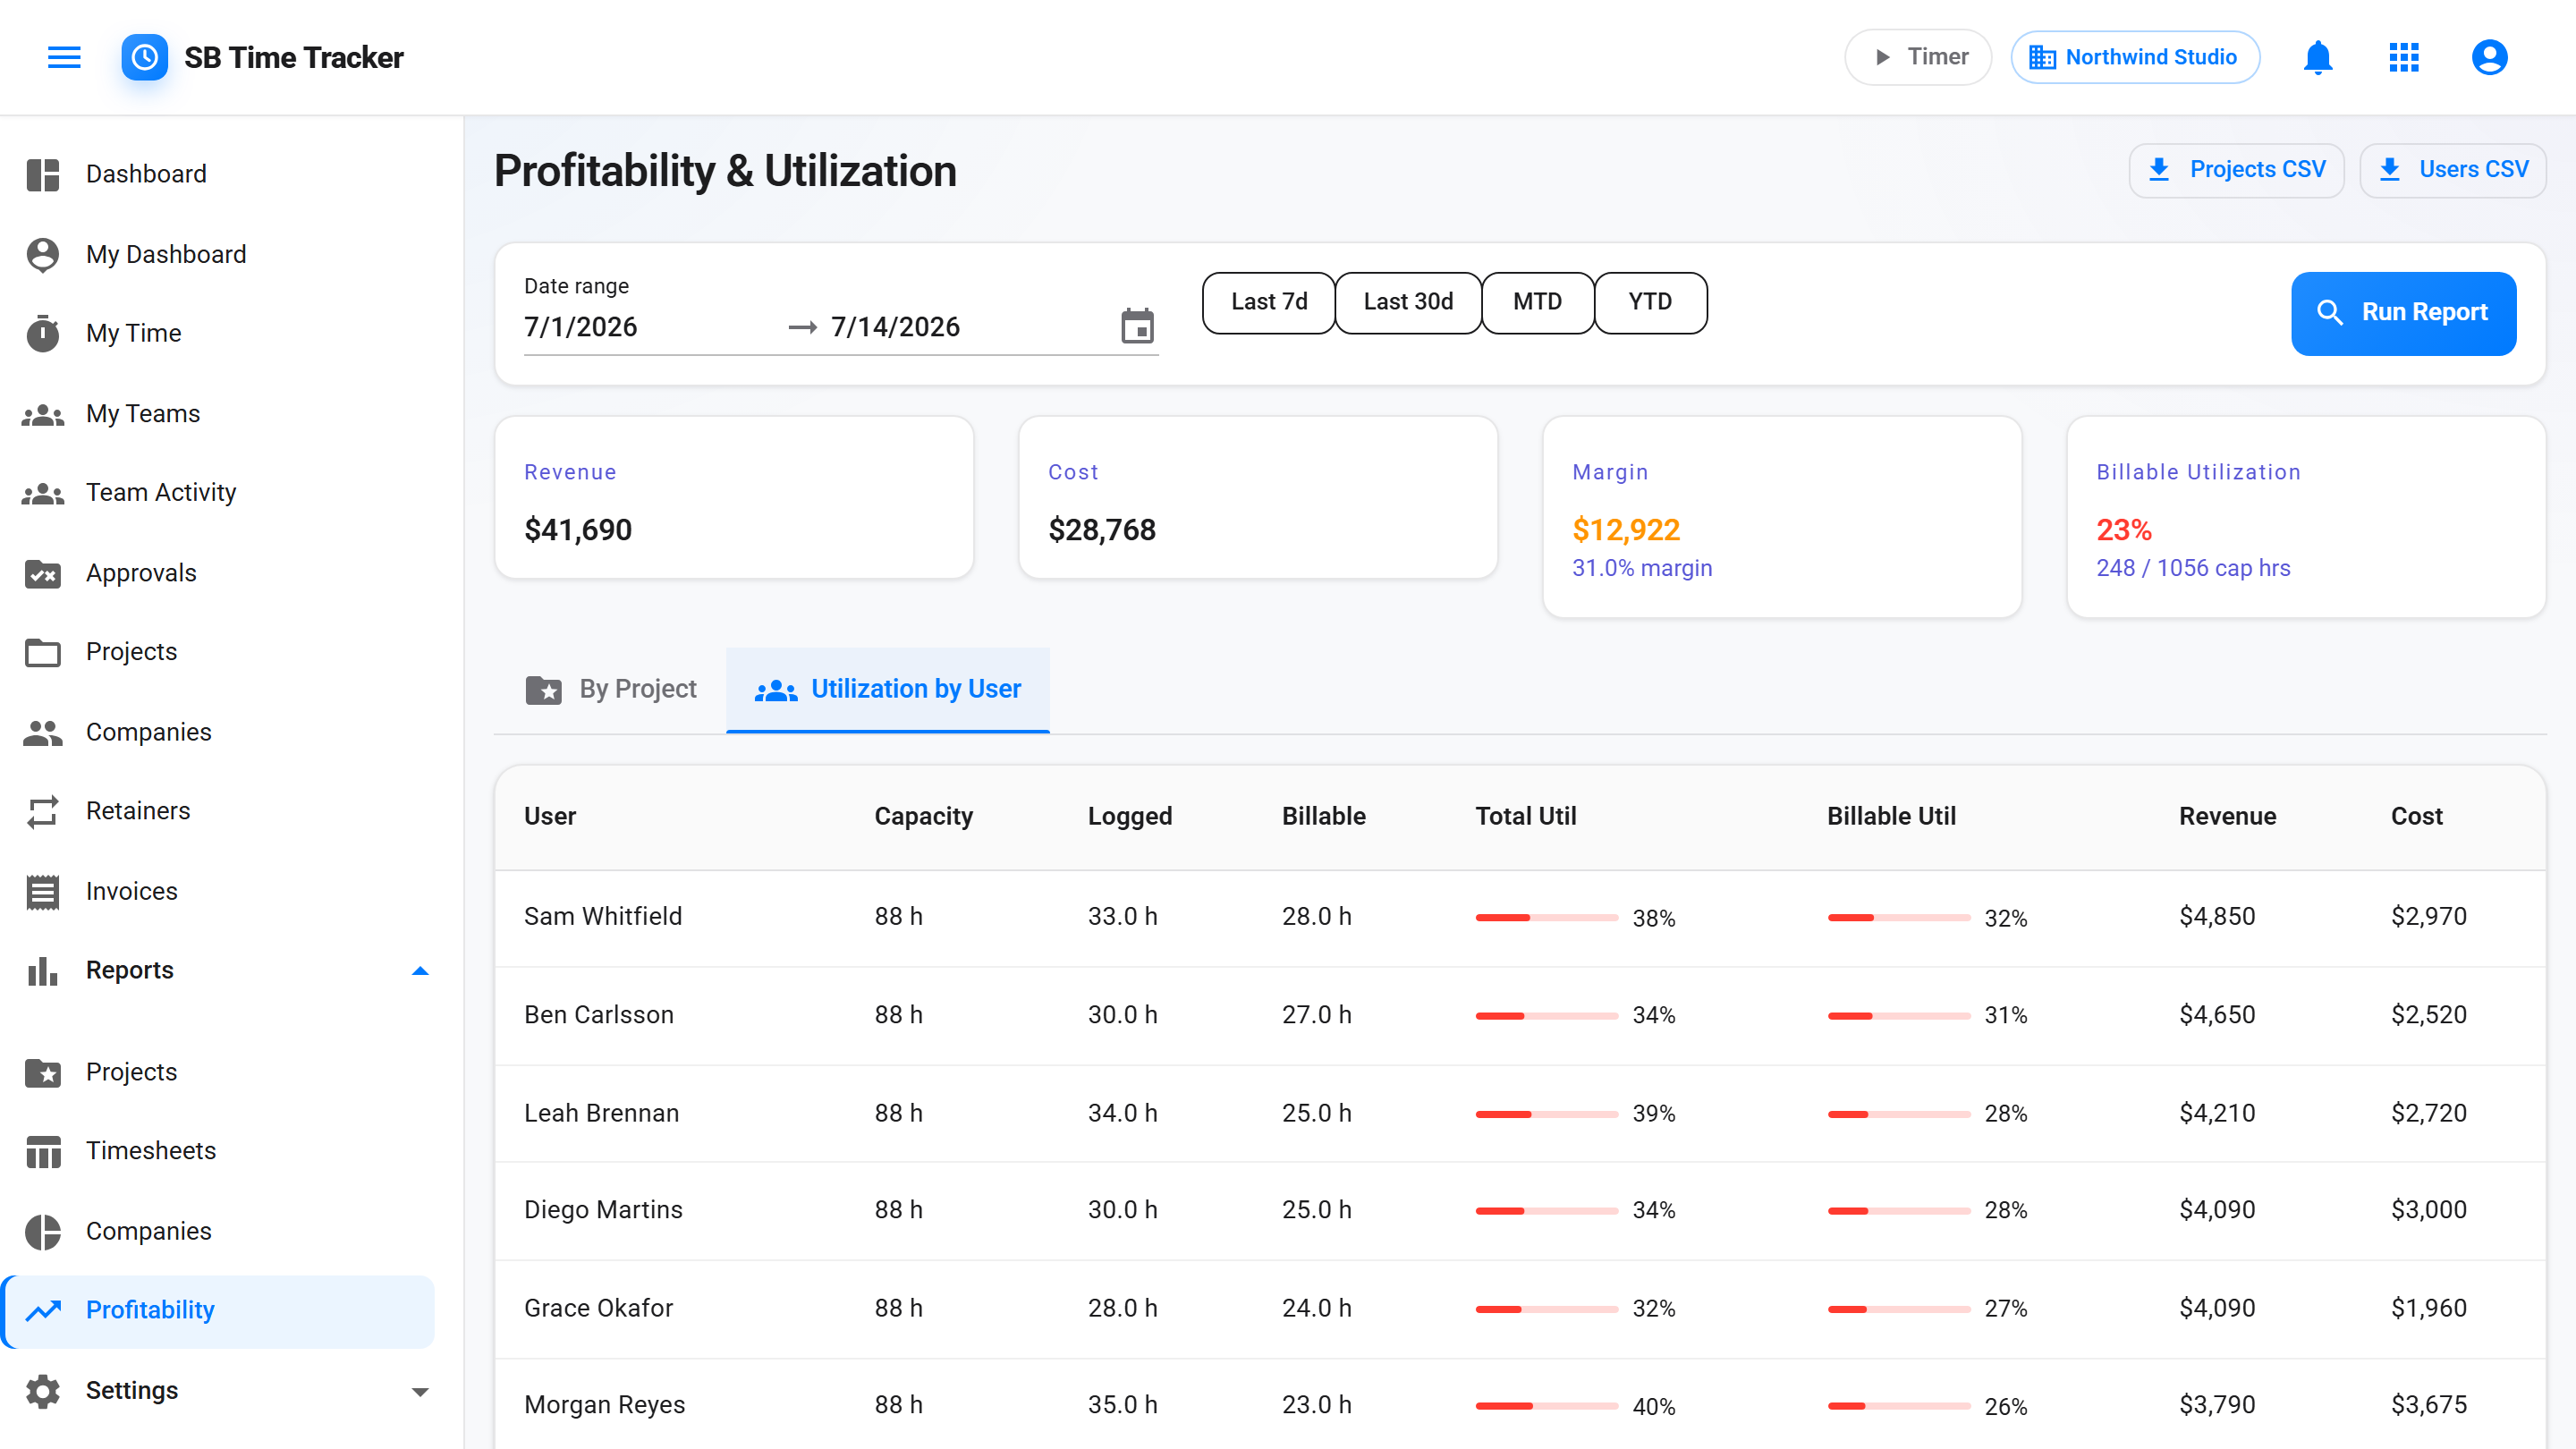This screenshot has height=1449, width=2576.
Task: Click the Timesheets table icon
Action: [x=43, y=1151]
